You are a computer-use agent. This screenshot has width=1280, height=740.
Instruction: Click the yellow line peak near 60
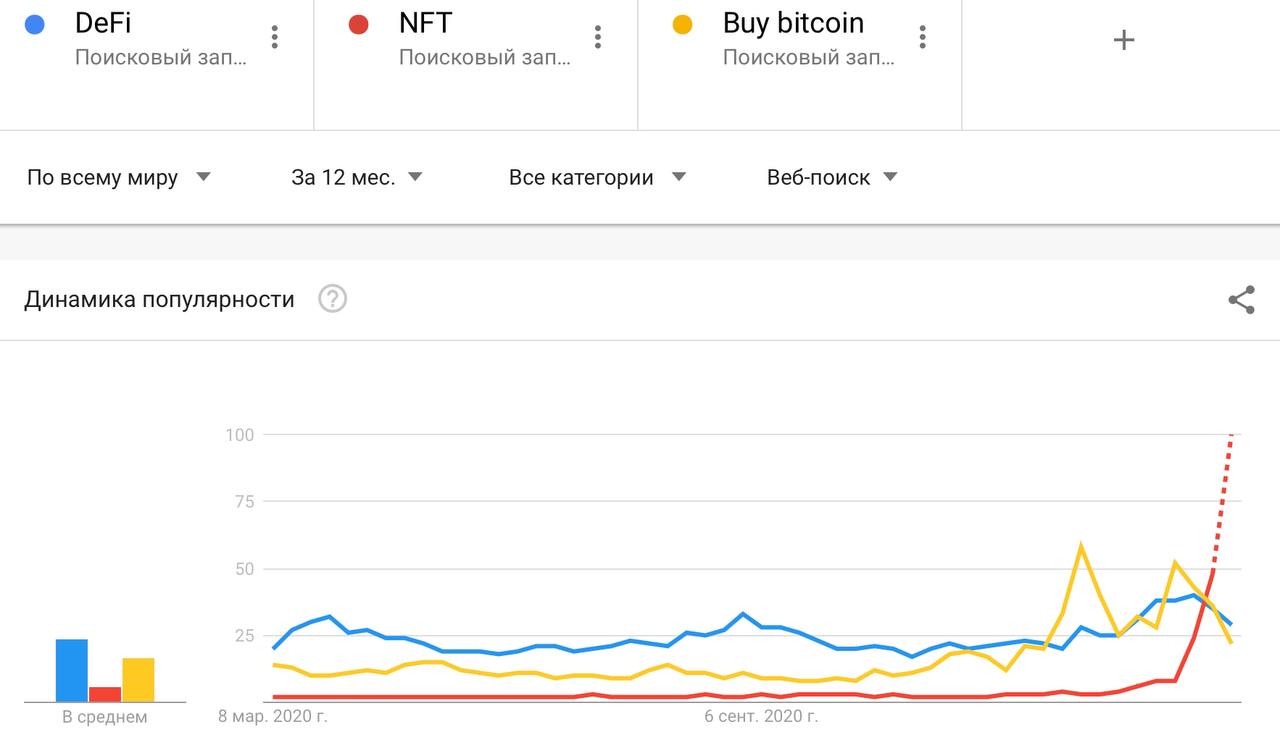tap(1081, 547)
